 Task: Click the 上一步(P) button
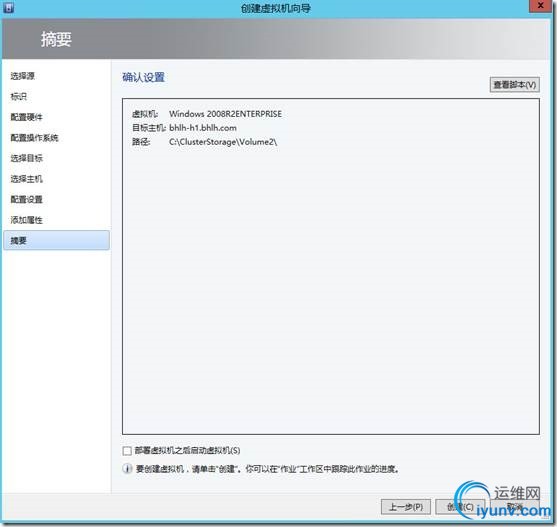pyautogui.click(x=406, y=507)
